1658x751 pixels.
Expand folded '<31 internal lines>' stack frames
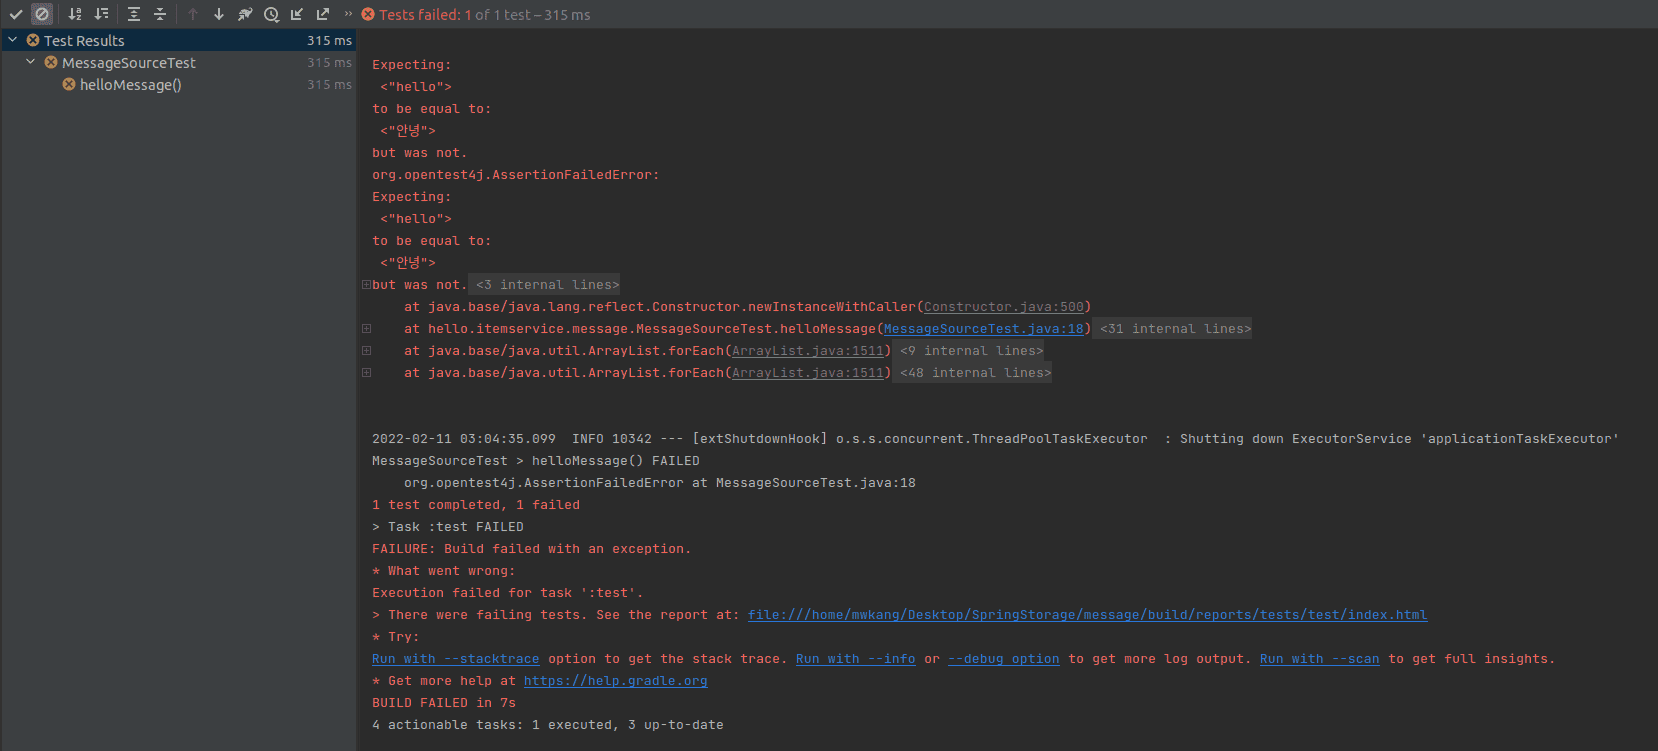point(1175,329)
